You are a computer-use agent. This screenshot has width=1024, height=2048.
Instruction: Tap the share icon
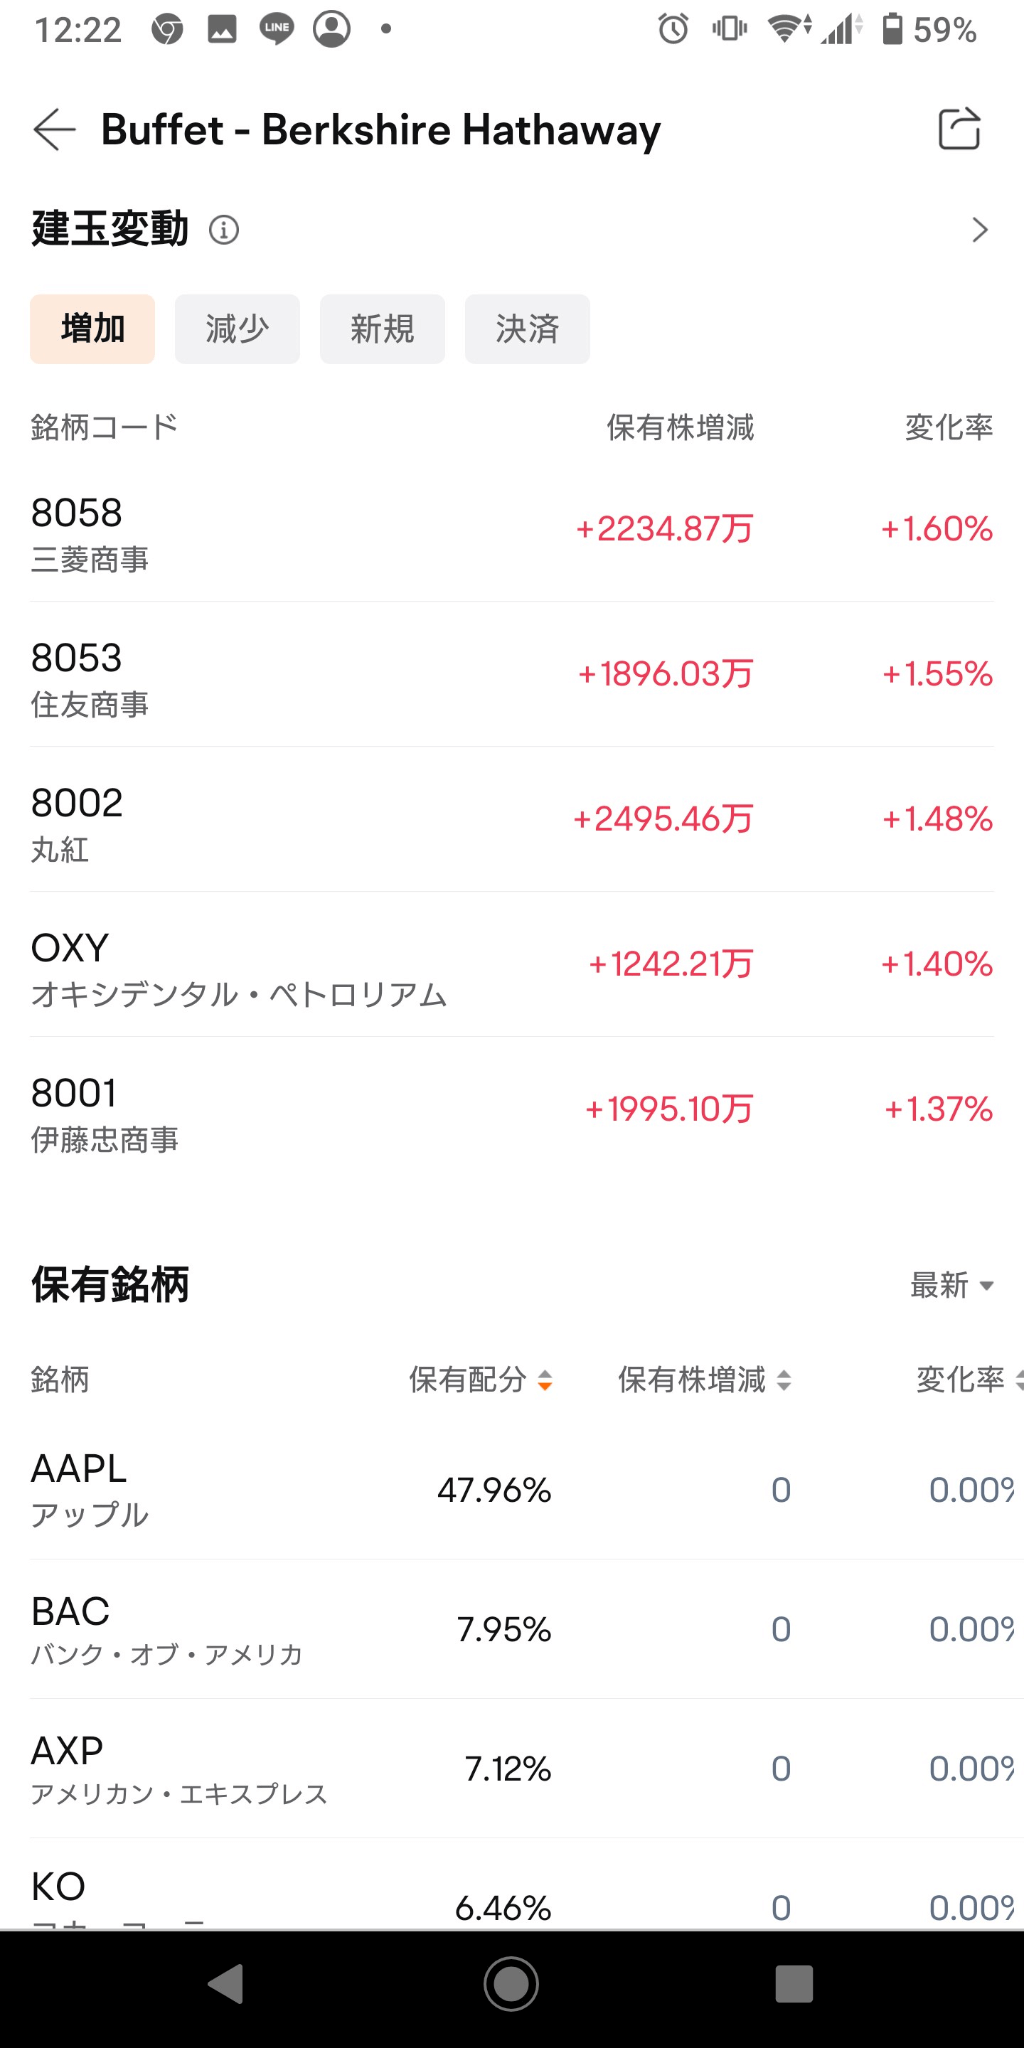pyautogui.click(x=959, y=129)
